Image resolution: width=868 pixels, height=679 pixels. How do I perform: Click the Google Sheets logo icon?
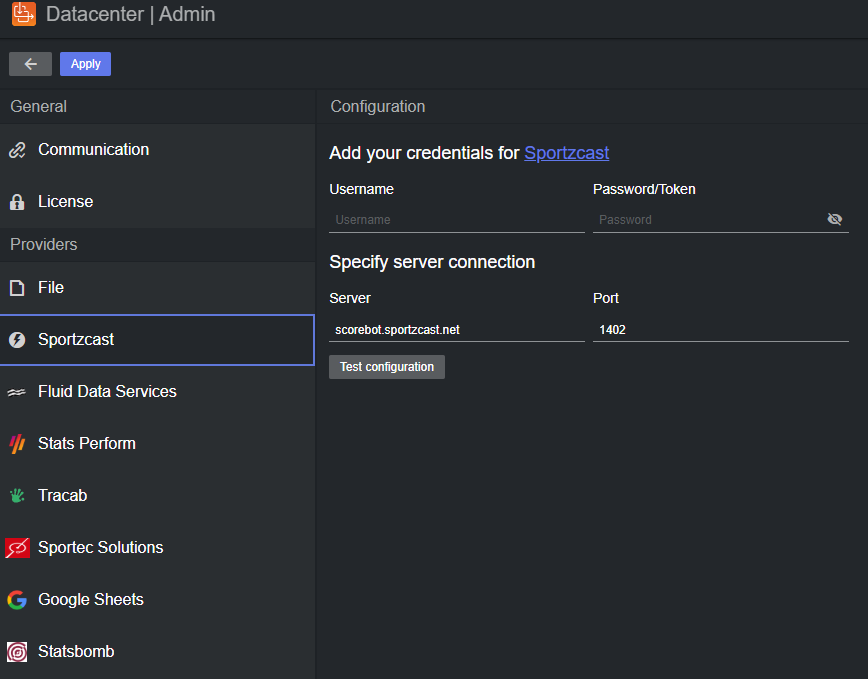tap(17, 600)
